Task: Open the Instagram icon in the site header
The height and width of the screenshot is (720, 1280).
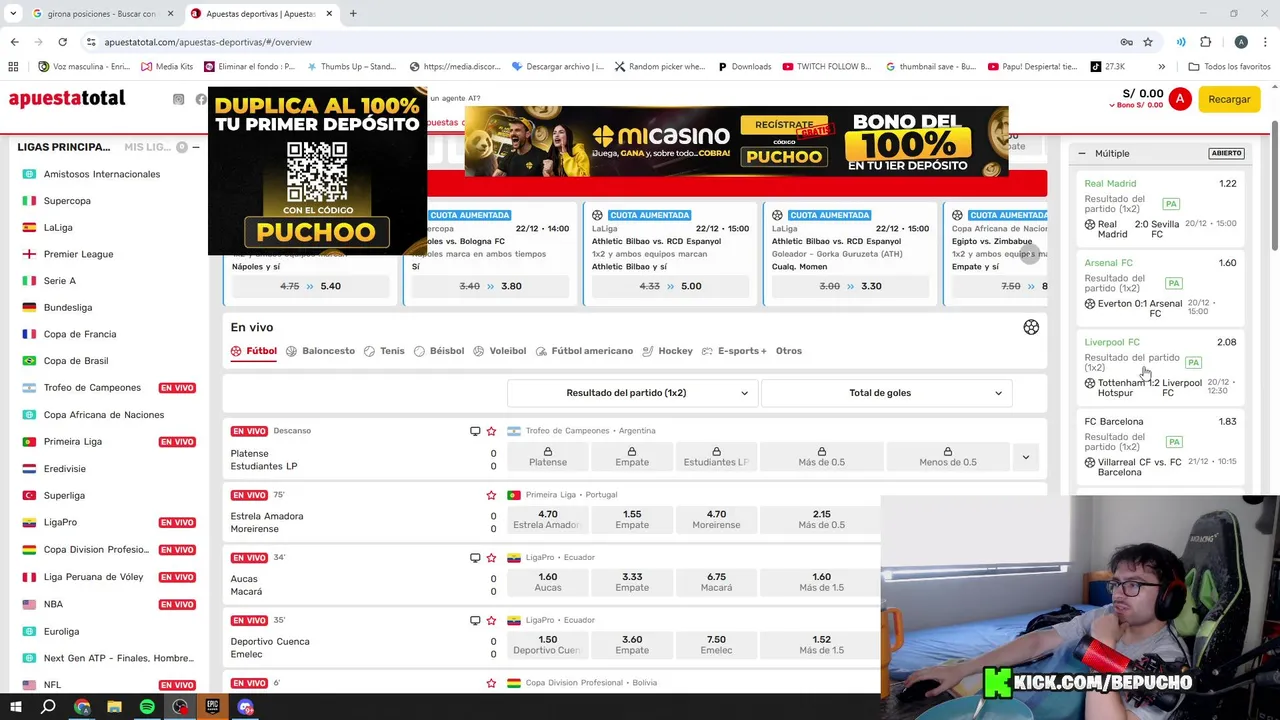Action: [x=178, y=99]
